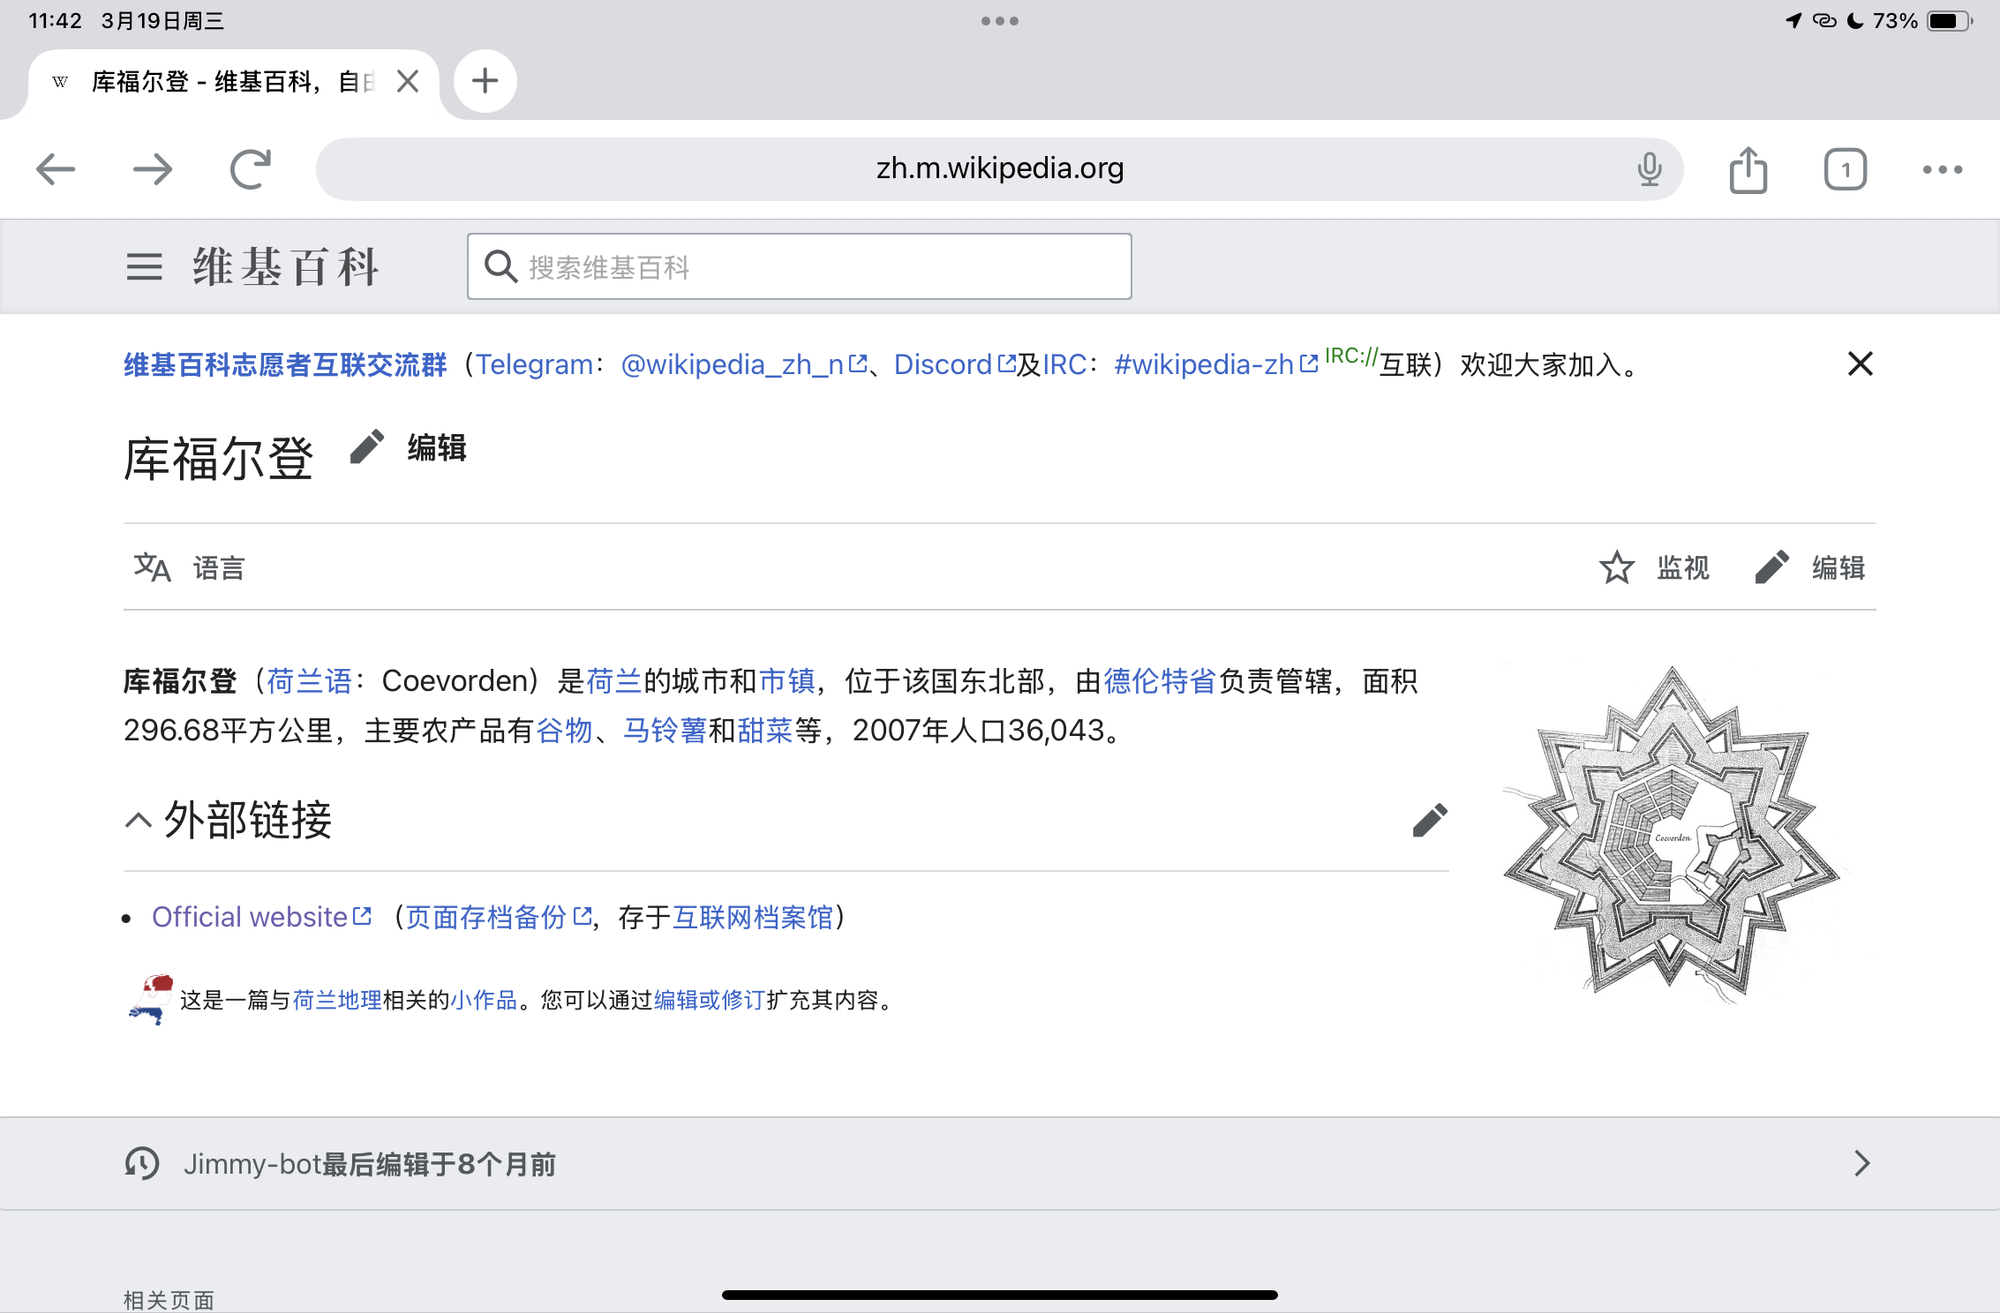Open the Wikipedia hamburger menu

coord(144,267)
